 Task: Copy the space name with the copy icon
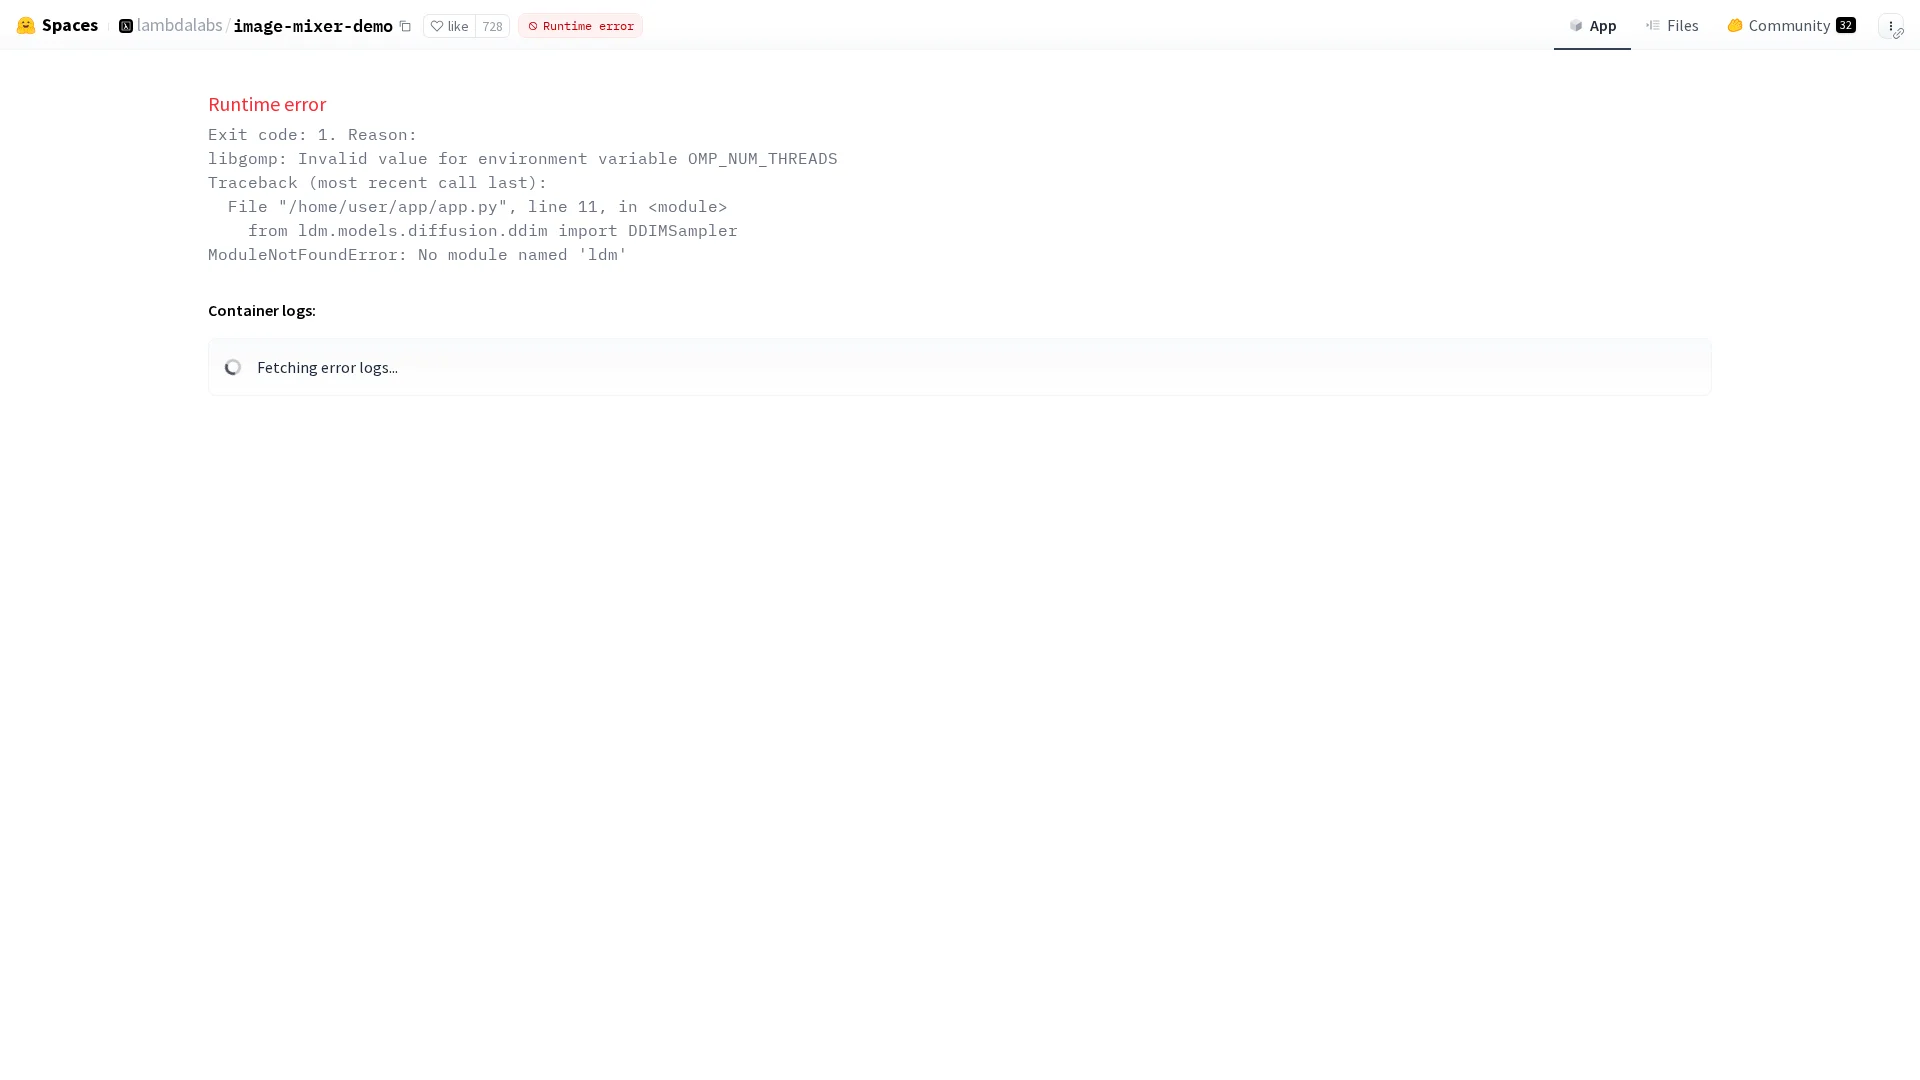[405, 26]
